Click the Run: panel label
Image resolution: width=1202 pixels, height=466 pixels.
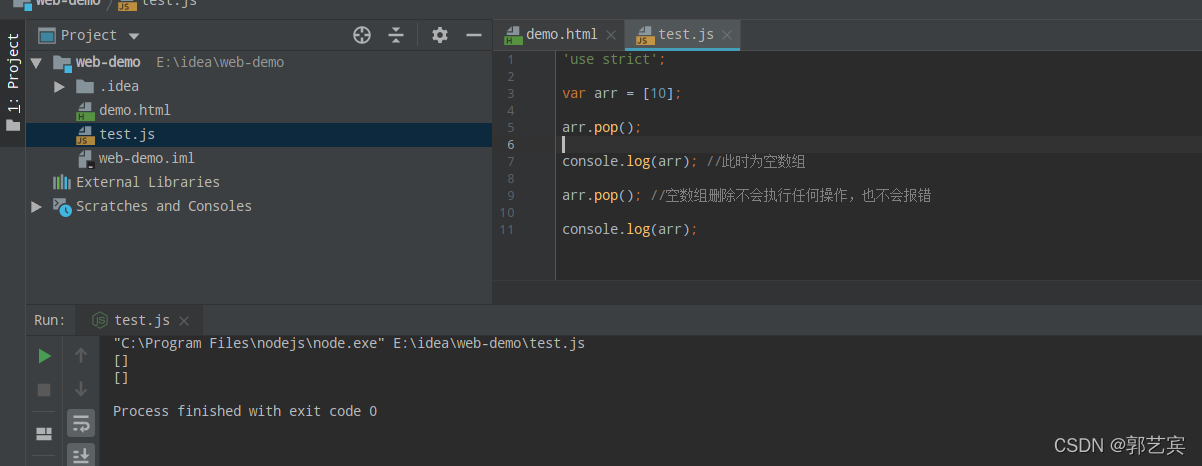click(50, 320)
